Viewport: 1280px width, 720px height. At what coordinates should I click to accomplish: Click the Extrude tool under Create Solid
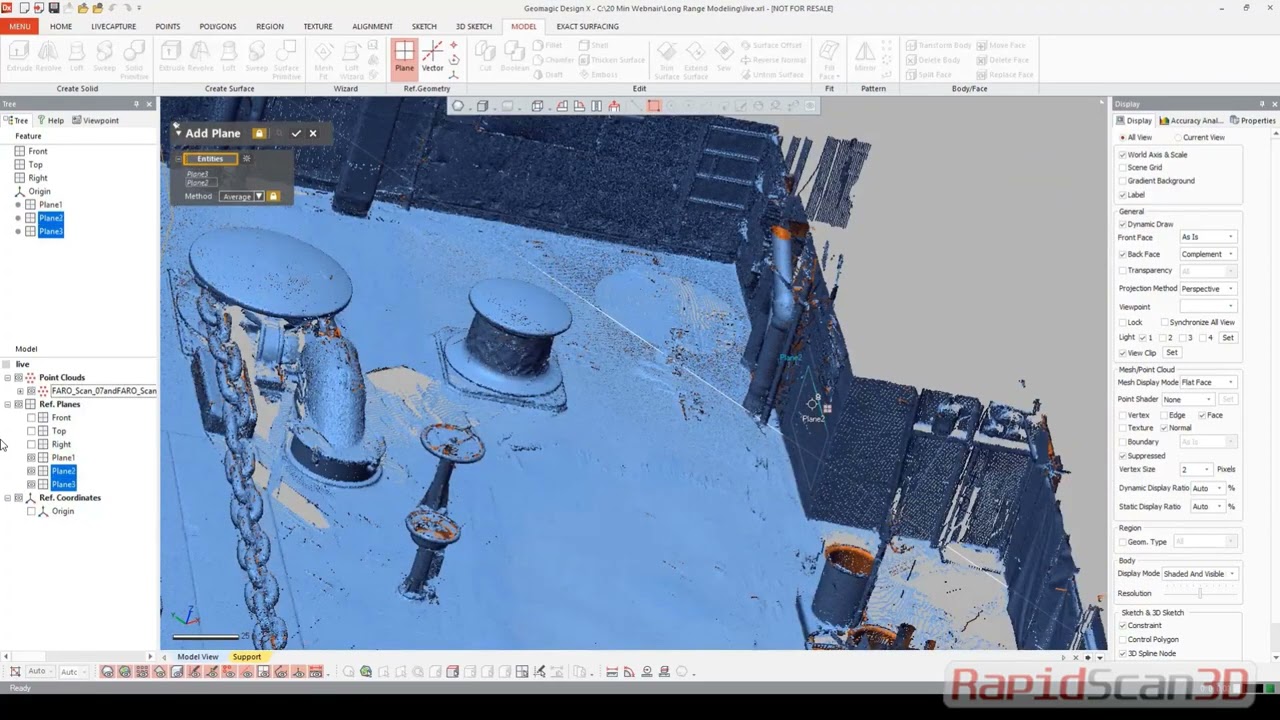20,57
